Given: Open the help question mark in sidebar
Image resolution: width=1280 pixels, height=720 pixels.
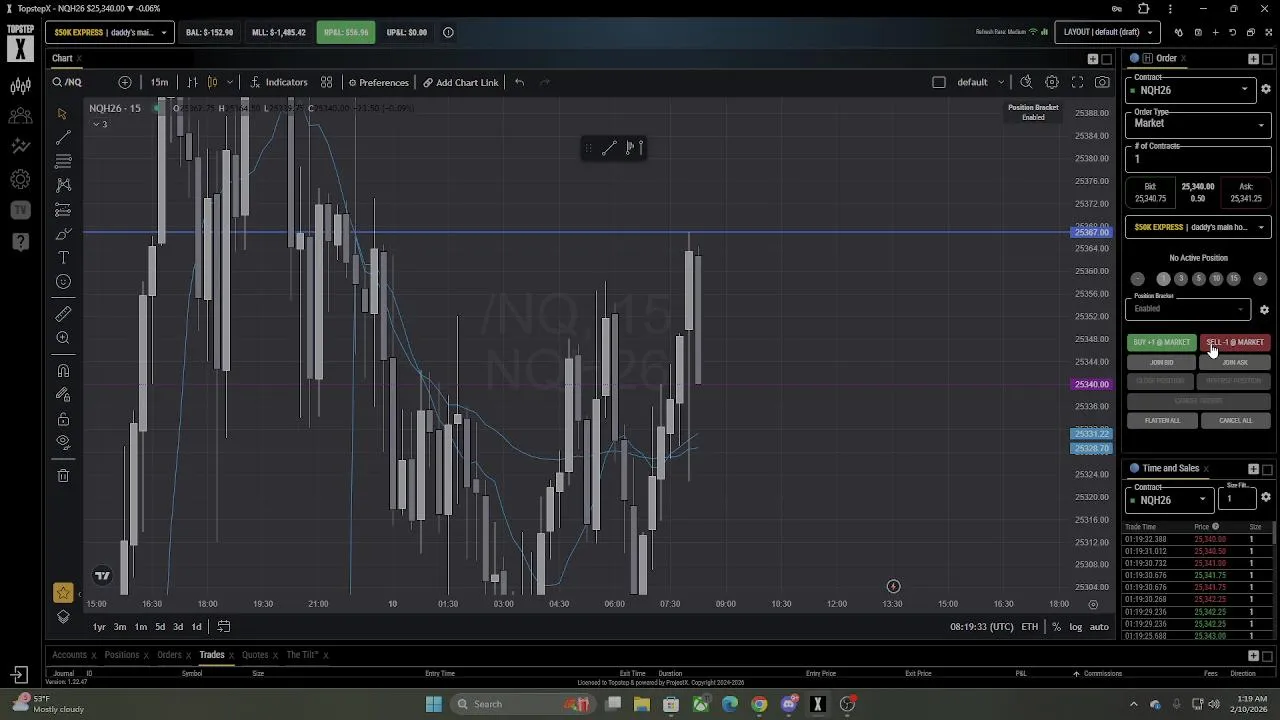Looking at the screenshot, I should tap(20, 242).
